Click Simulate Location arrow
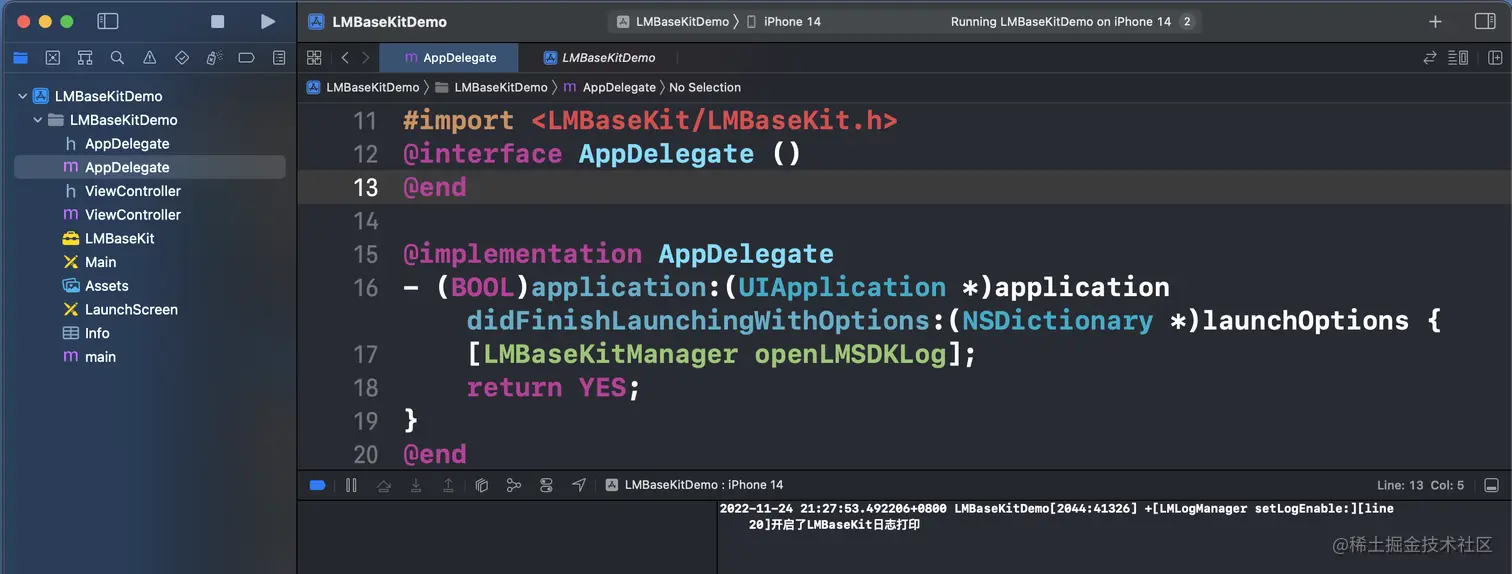Image resolution: width=1512 pixels, height=574 pixels. pos(578,485)
